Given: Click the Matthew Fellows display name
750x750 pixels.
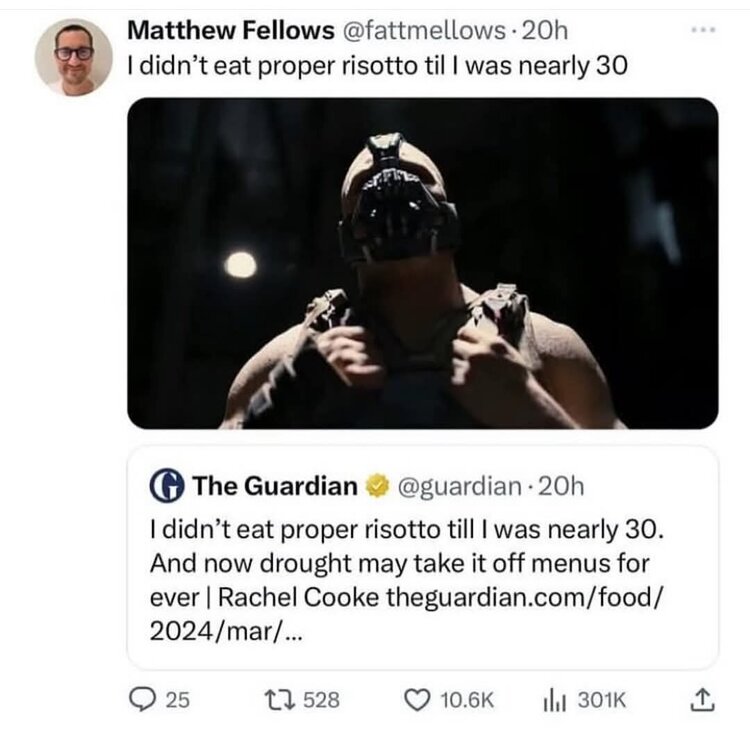Looking at the screenshot, I should (232, 31).
